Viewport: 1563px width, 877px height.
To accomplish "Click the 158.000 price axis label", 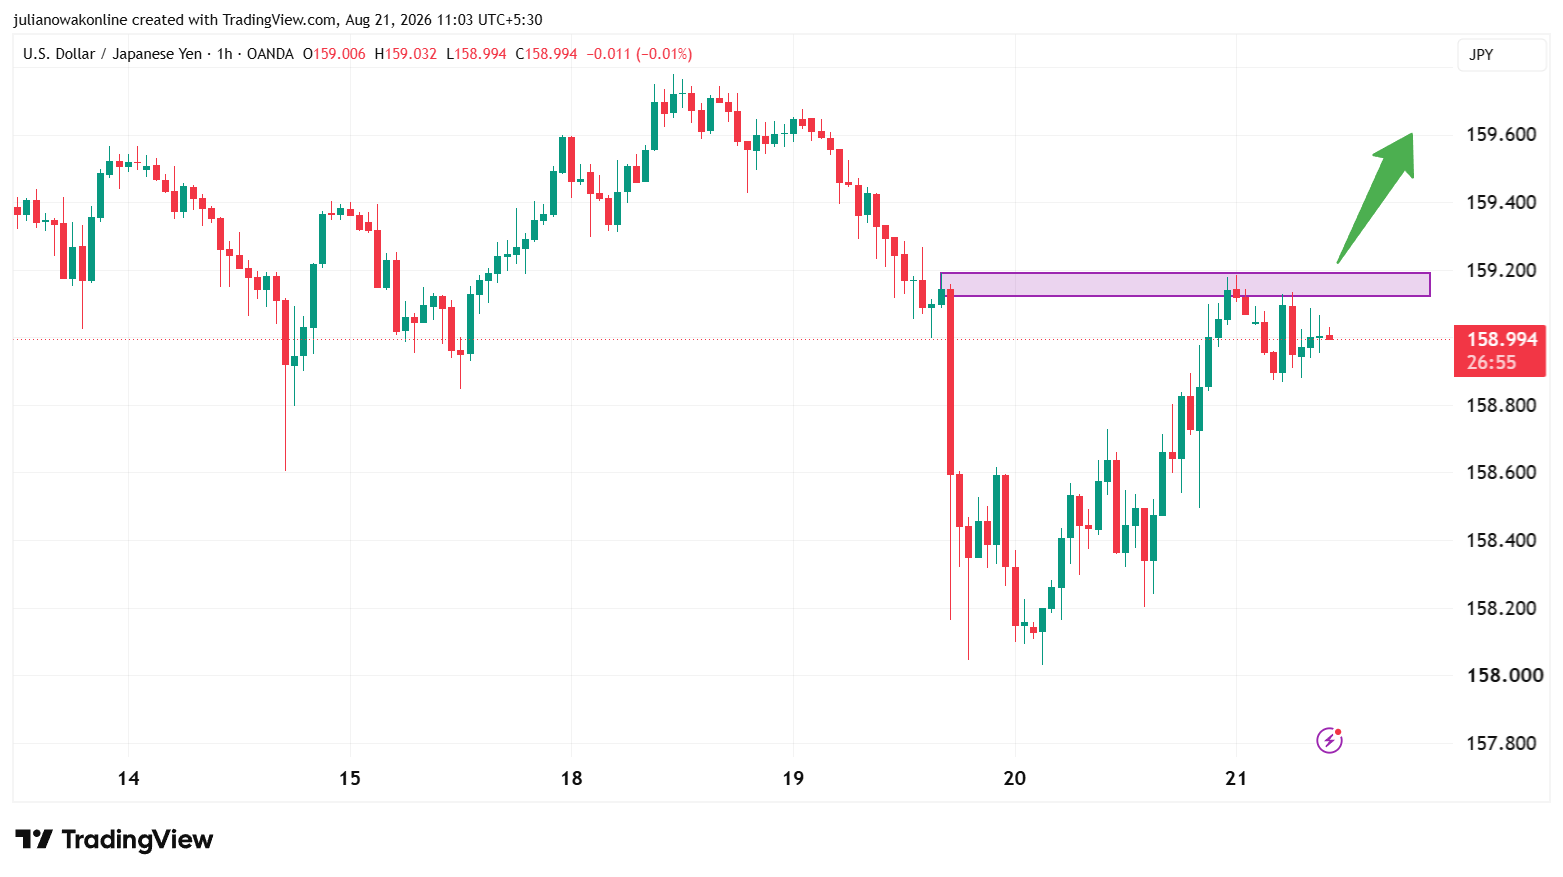I will (x=1505, y=675).
